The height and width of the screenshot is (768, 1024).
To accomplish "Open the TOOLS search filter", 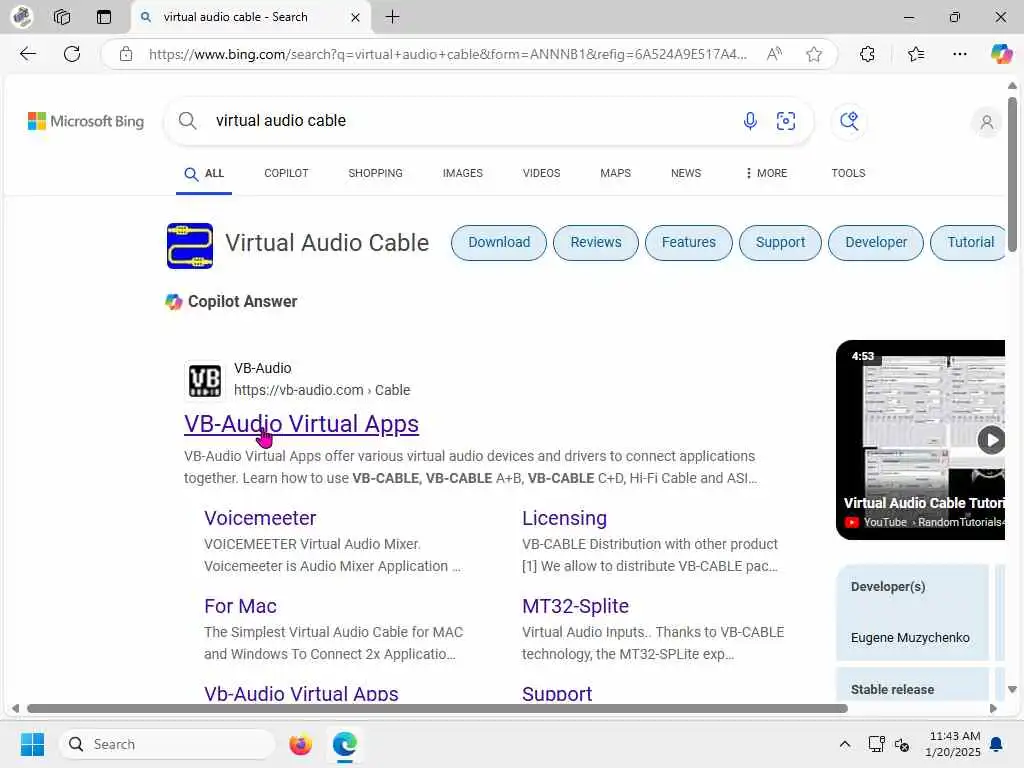I will coord(848,173).
